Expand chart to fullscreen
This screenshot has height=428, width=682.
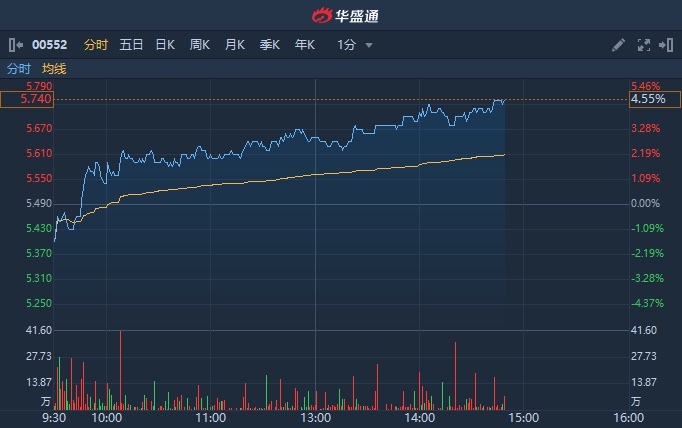[644, 45]
